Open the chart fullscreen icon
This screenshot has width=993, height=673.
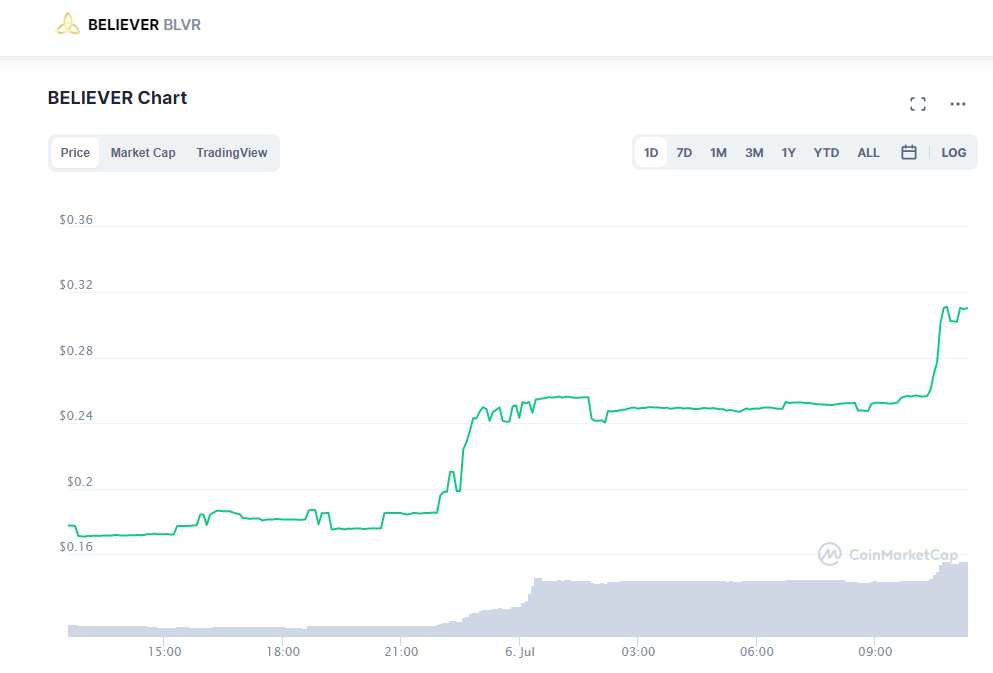pyautogui.click(x=918, y=104)
